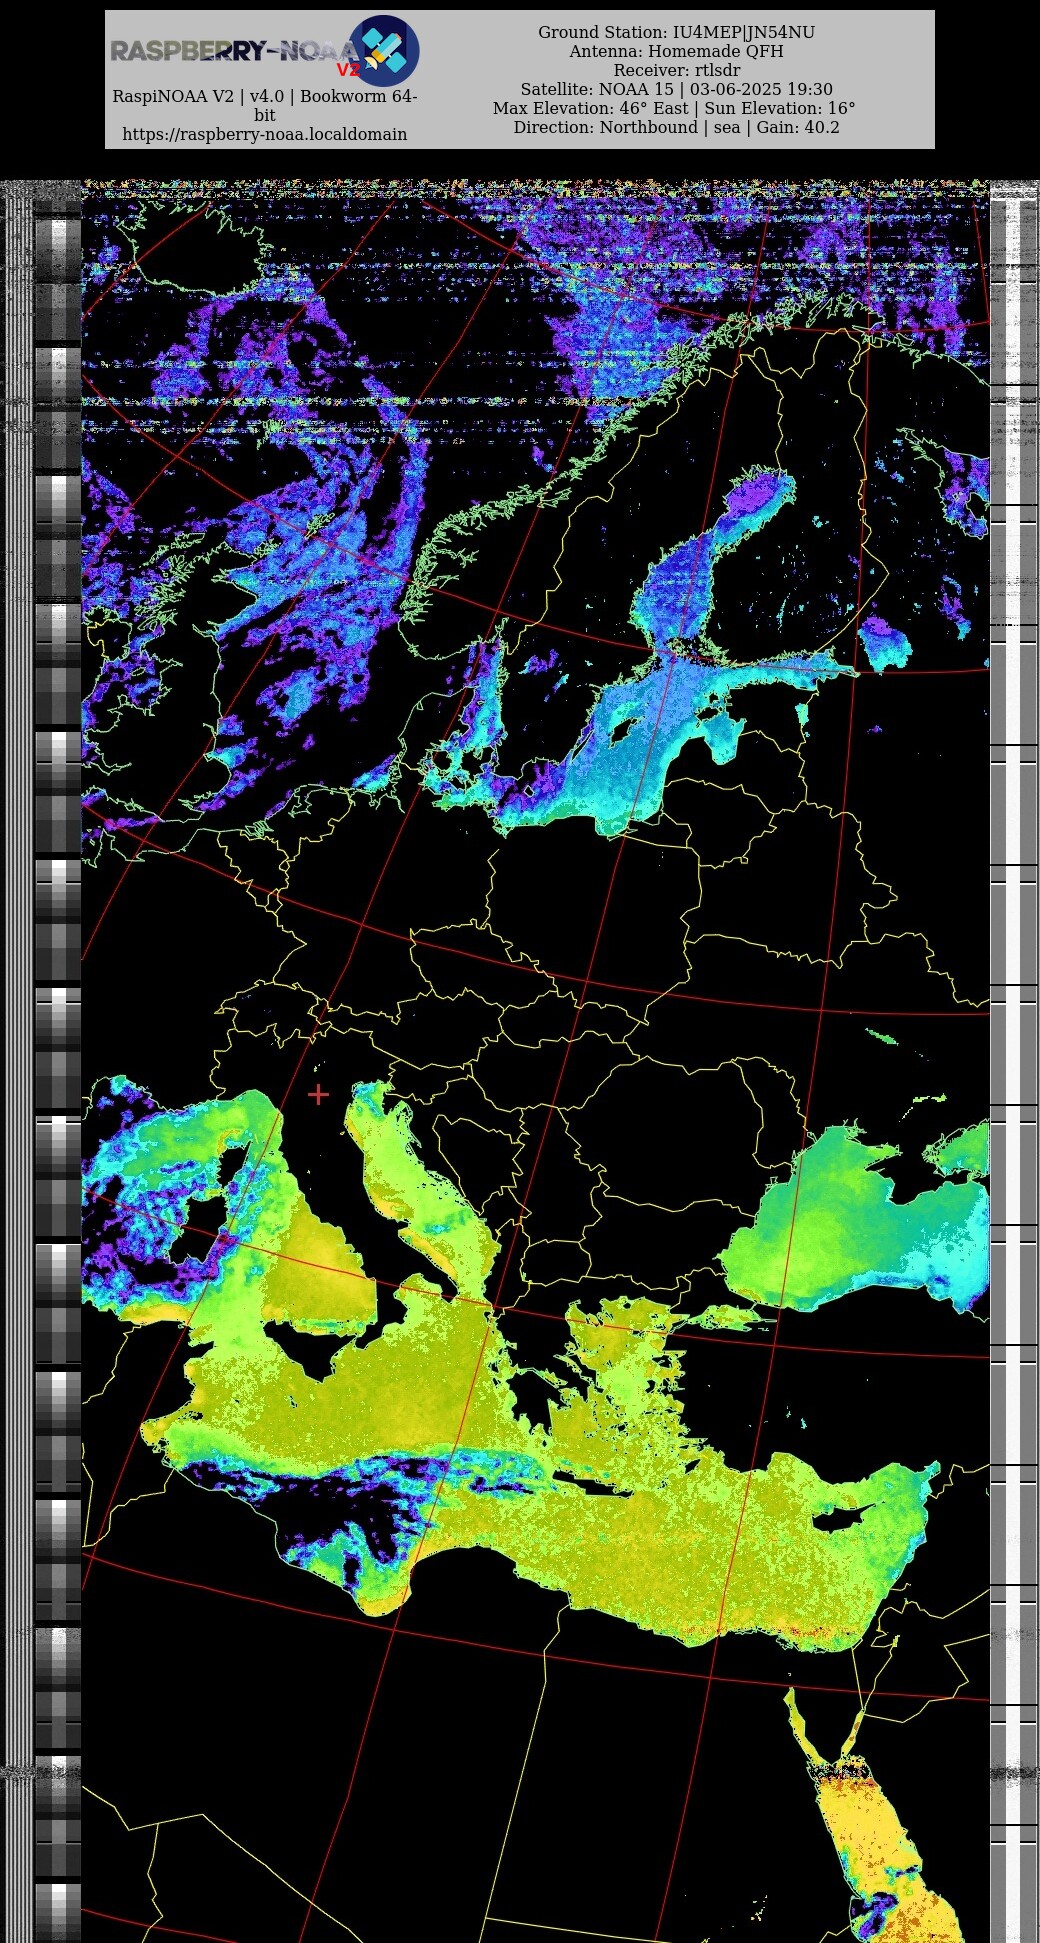Click 'Antenna: Homemade QFH' line
Viewport: 1040px width, 1943px height.
pos(676,51)
